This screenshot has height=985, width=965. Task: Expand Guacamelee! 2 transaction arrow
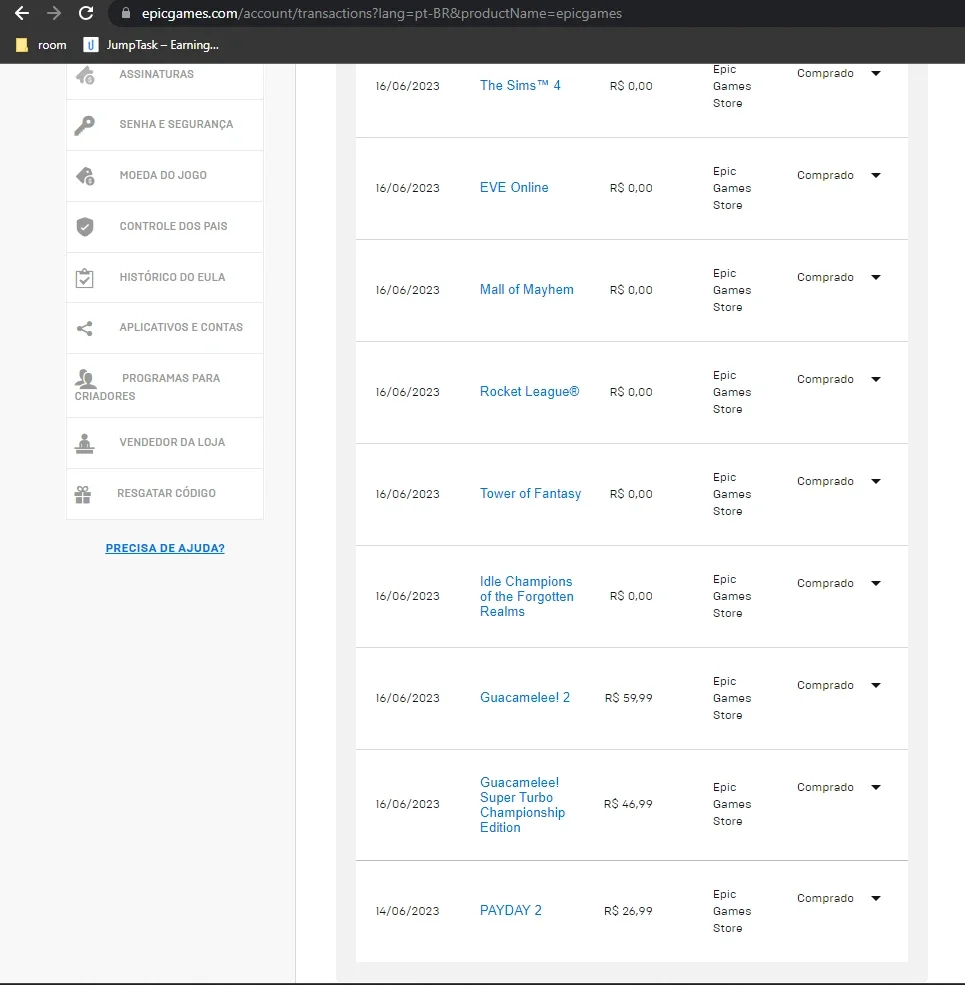(876, 685)
